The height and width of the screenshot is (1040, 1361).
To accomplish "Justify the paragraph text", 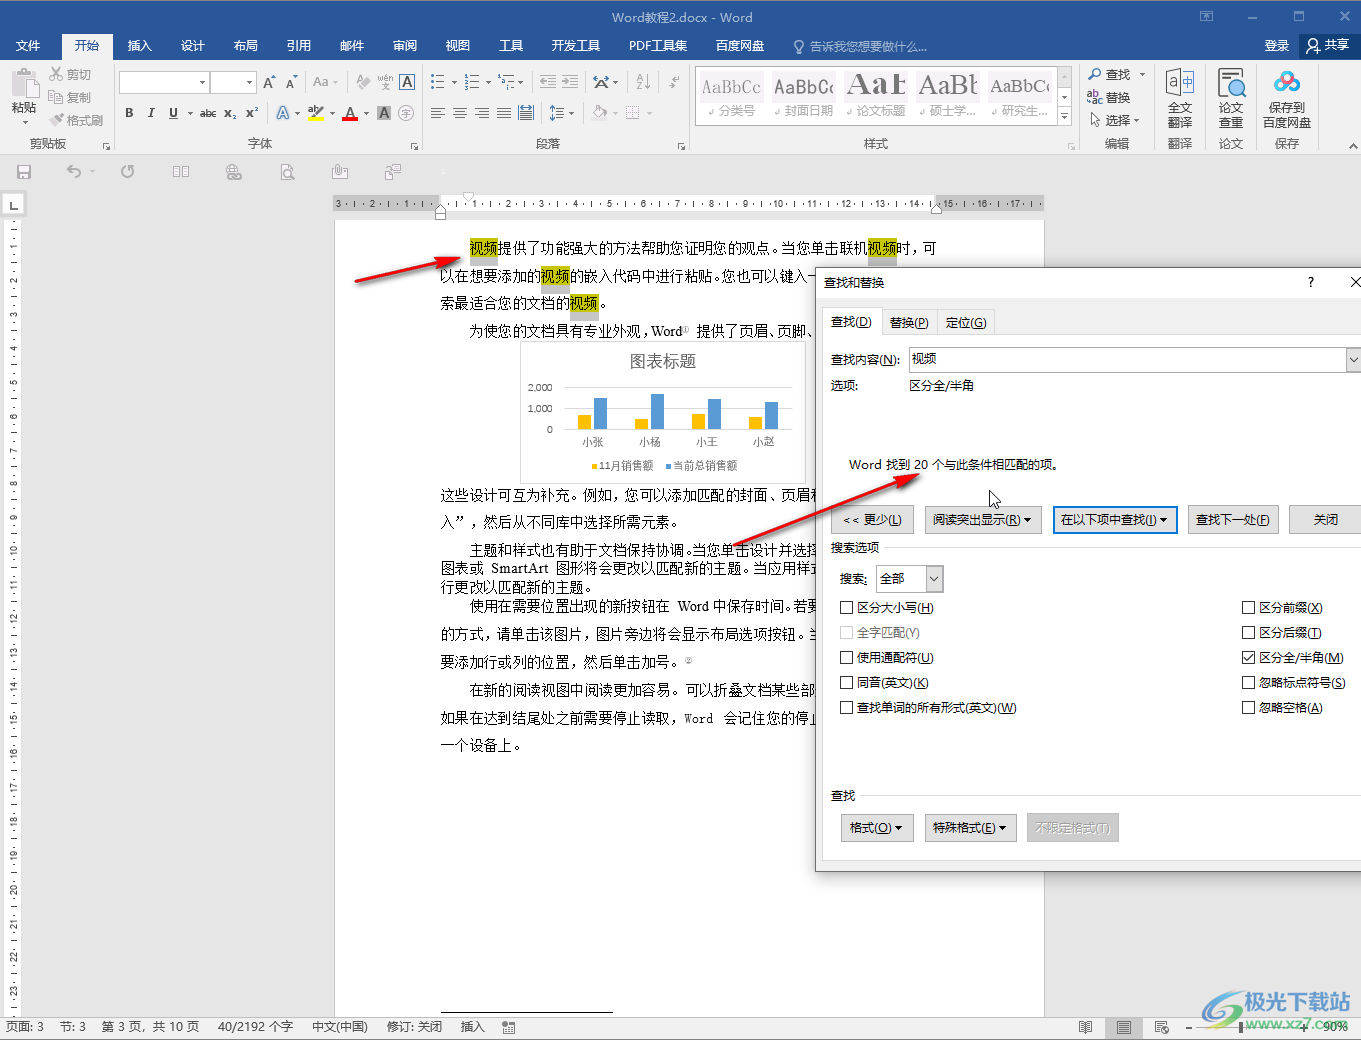I will [x=504, y=113].
